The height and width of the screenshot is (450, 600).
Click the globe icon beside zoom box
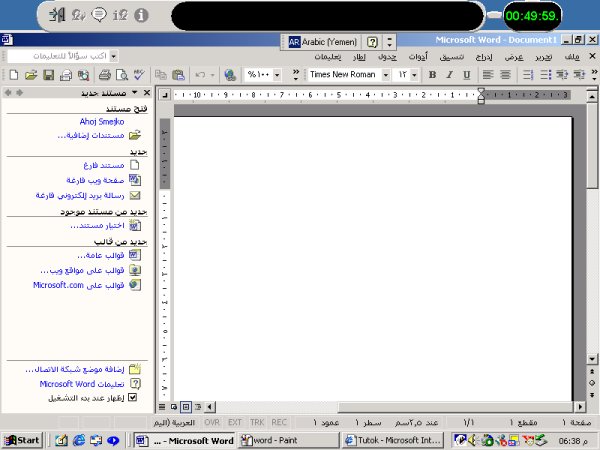[230, 75]
